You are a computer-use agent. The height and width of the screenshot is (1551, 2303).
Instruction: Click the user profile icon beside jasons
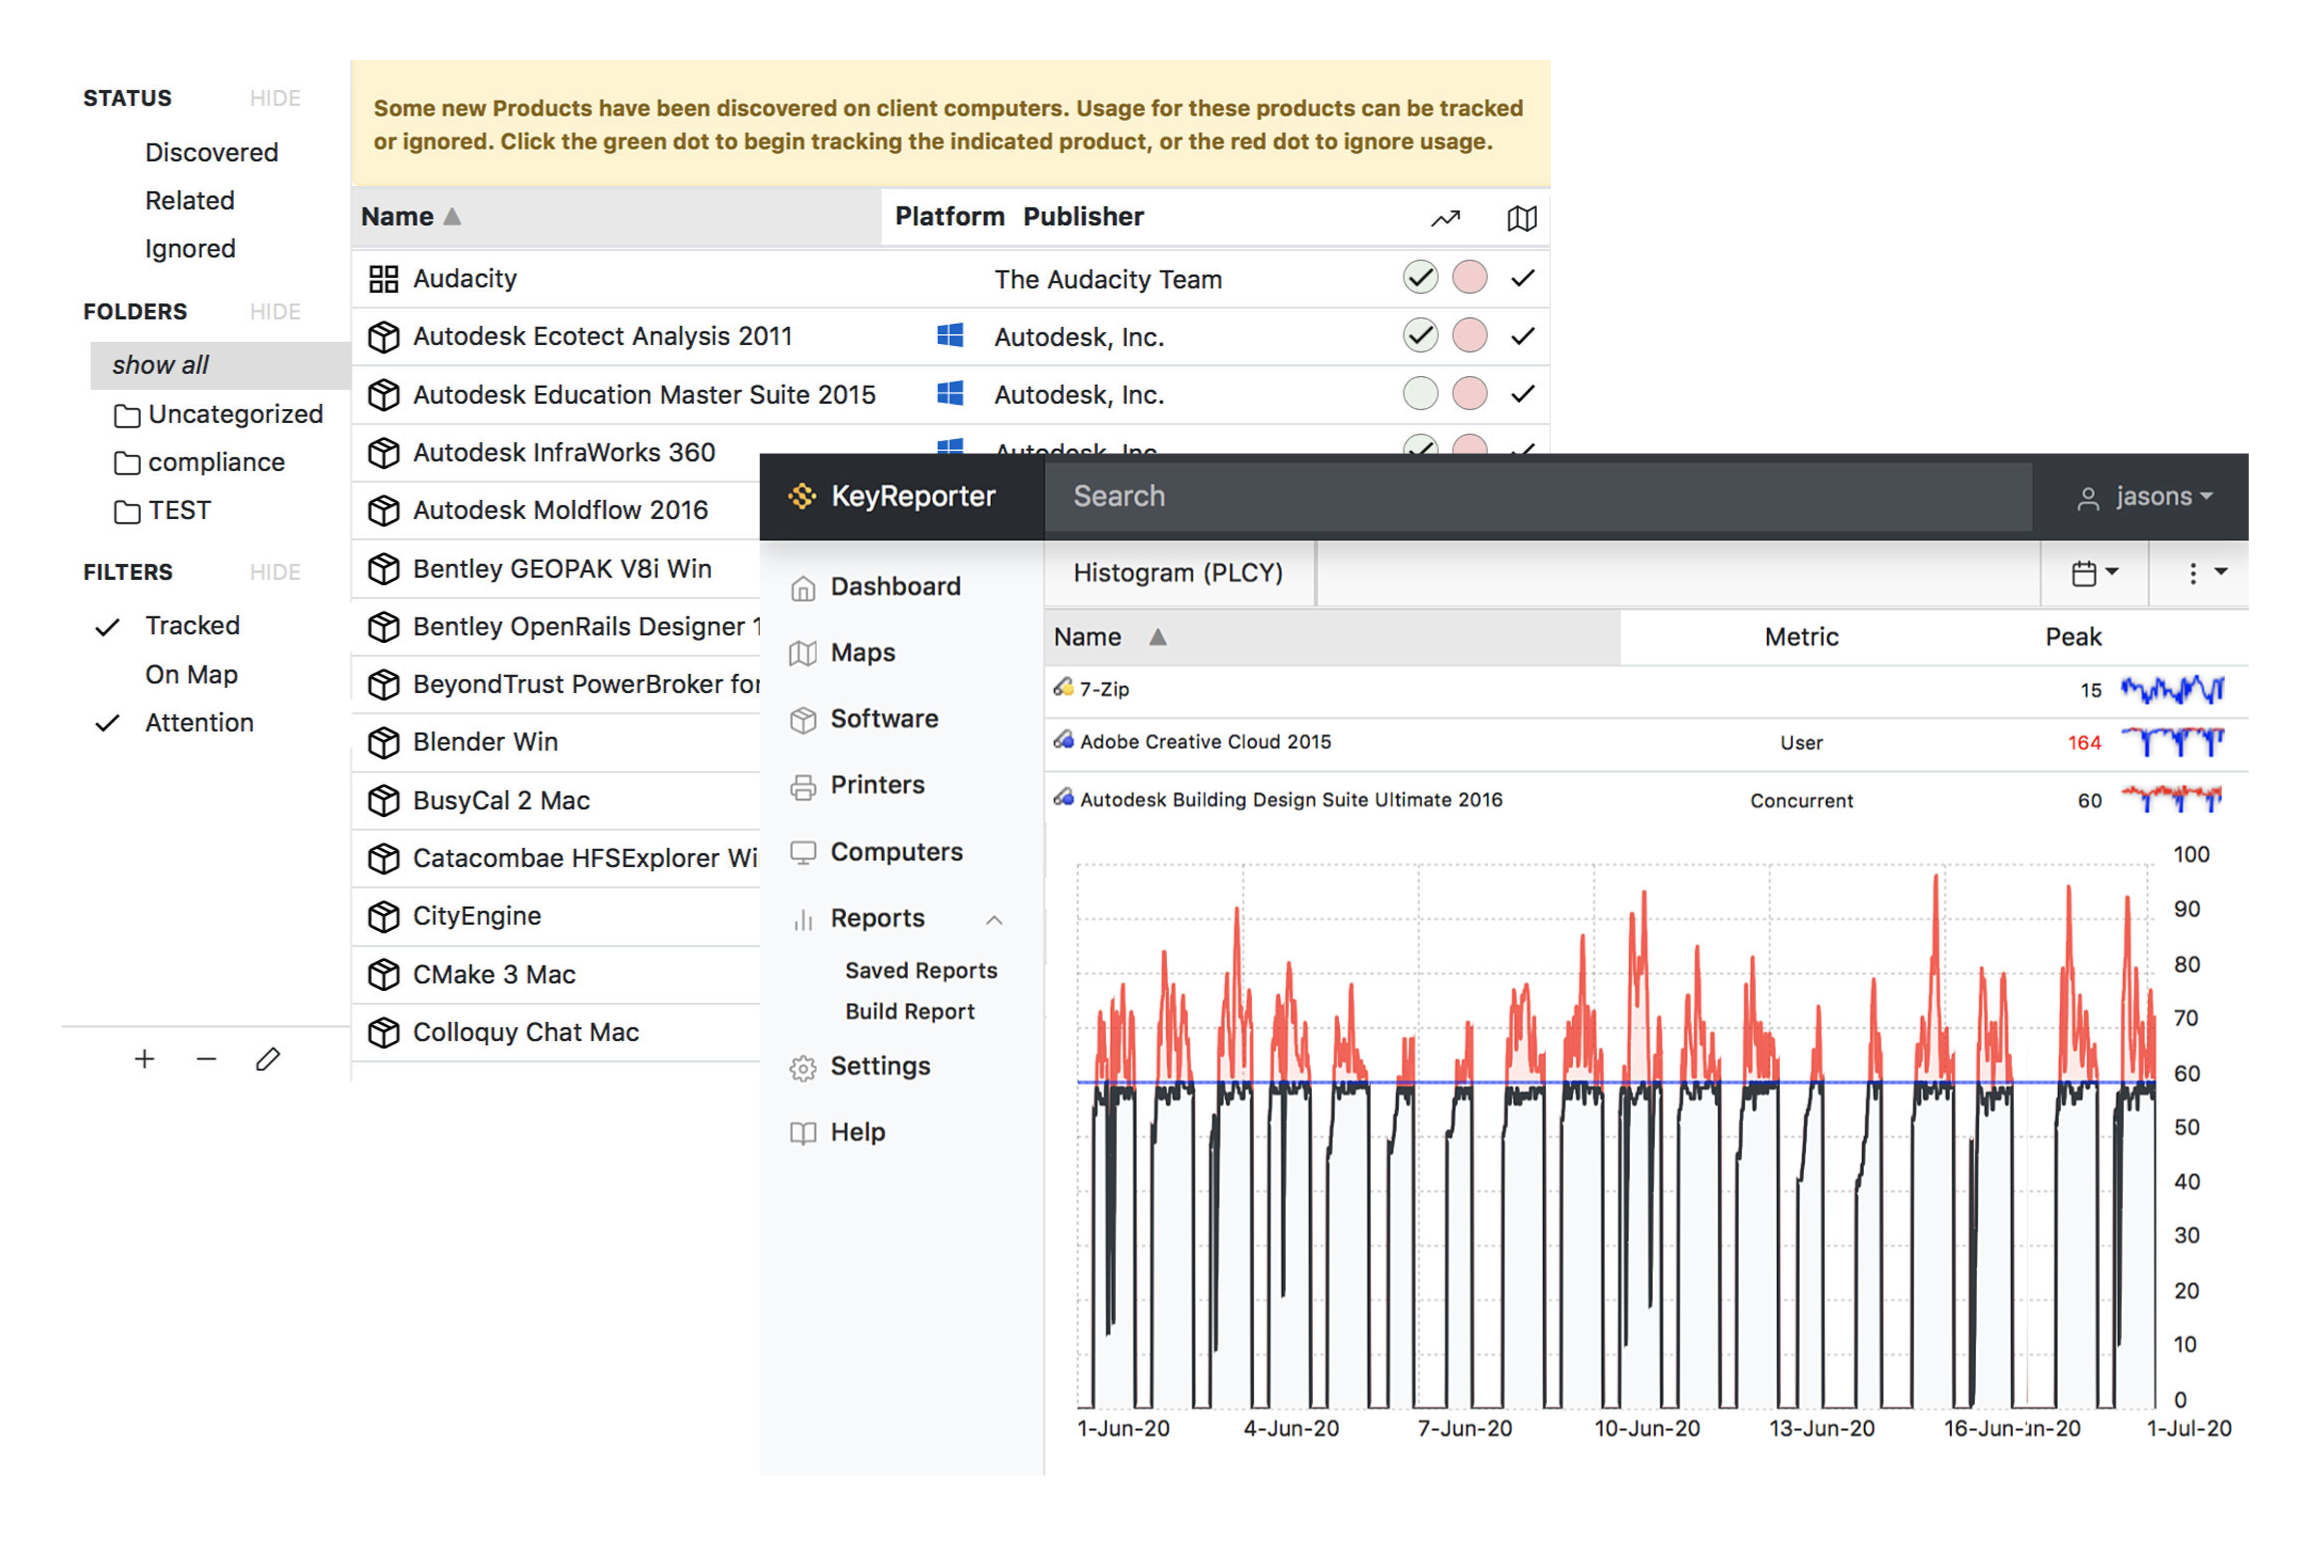[x=2087, y=498]
